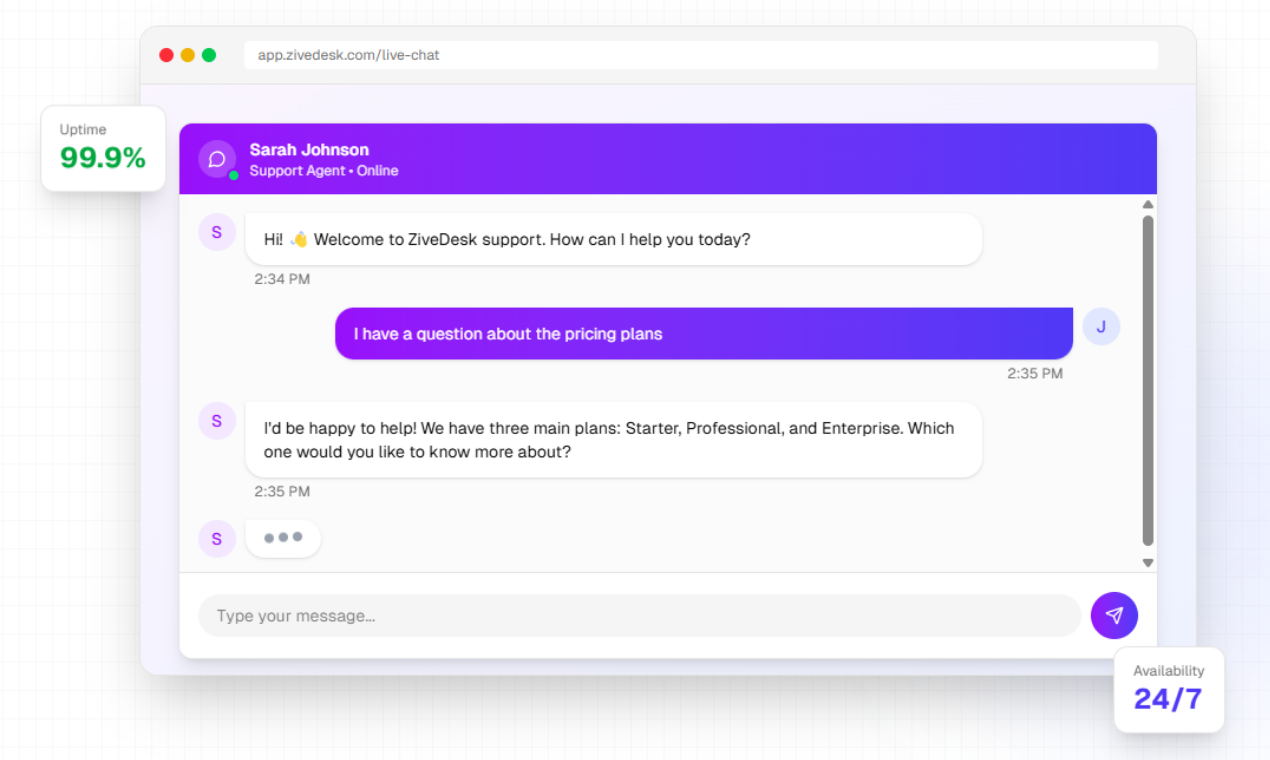This screenshot has height=760, width=1270.
Task: Click the paper plane send icon
Action: [1114, 615]
